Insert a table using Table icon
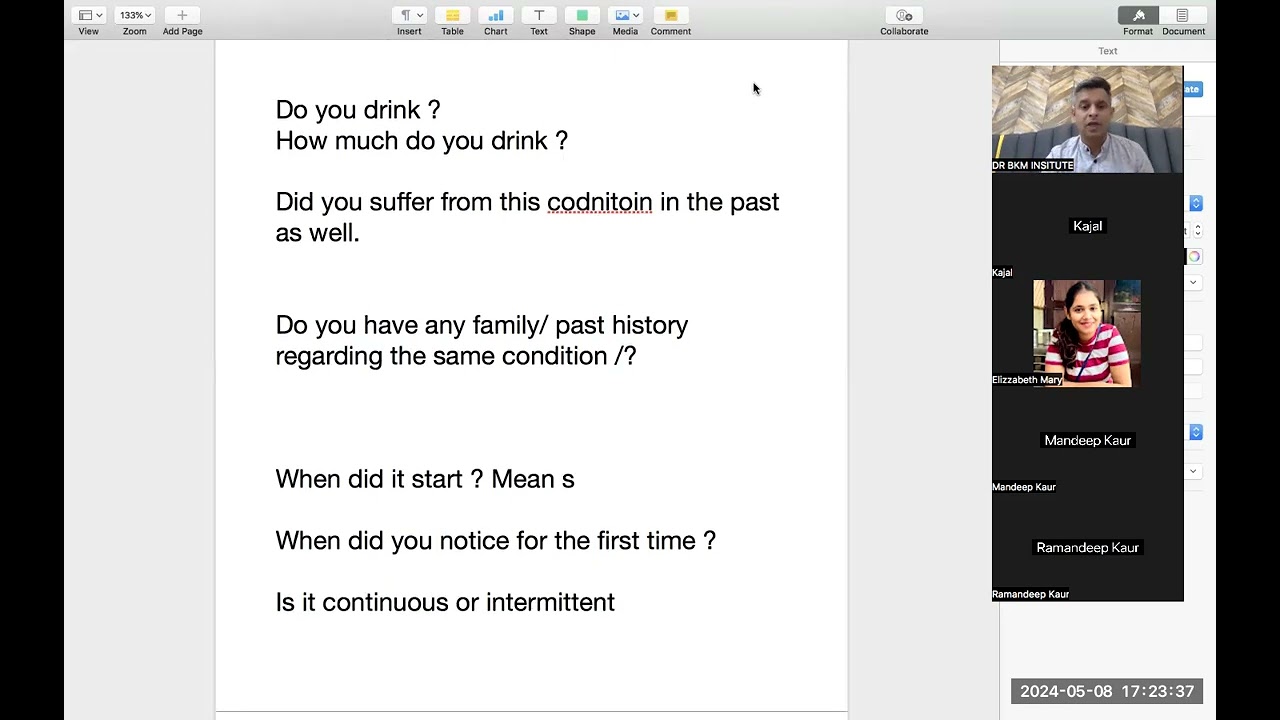 point(452,15)
